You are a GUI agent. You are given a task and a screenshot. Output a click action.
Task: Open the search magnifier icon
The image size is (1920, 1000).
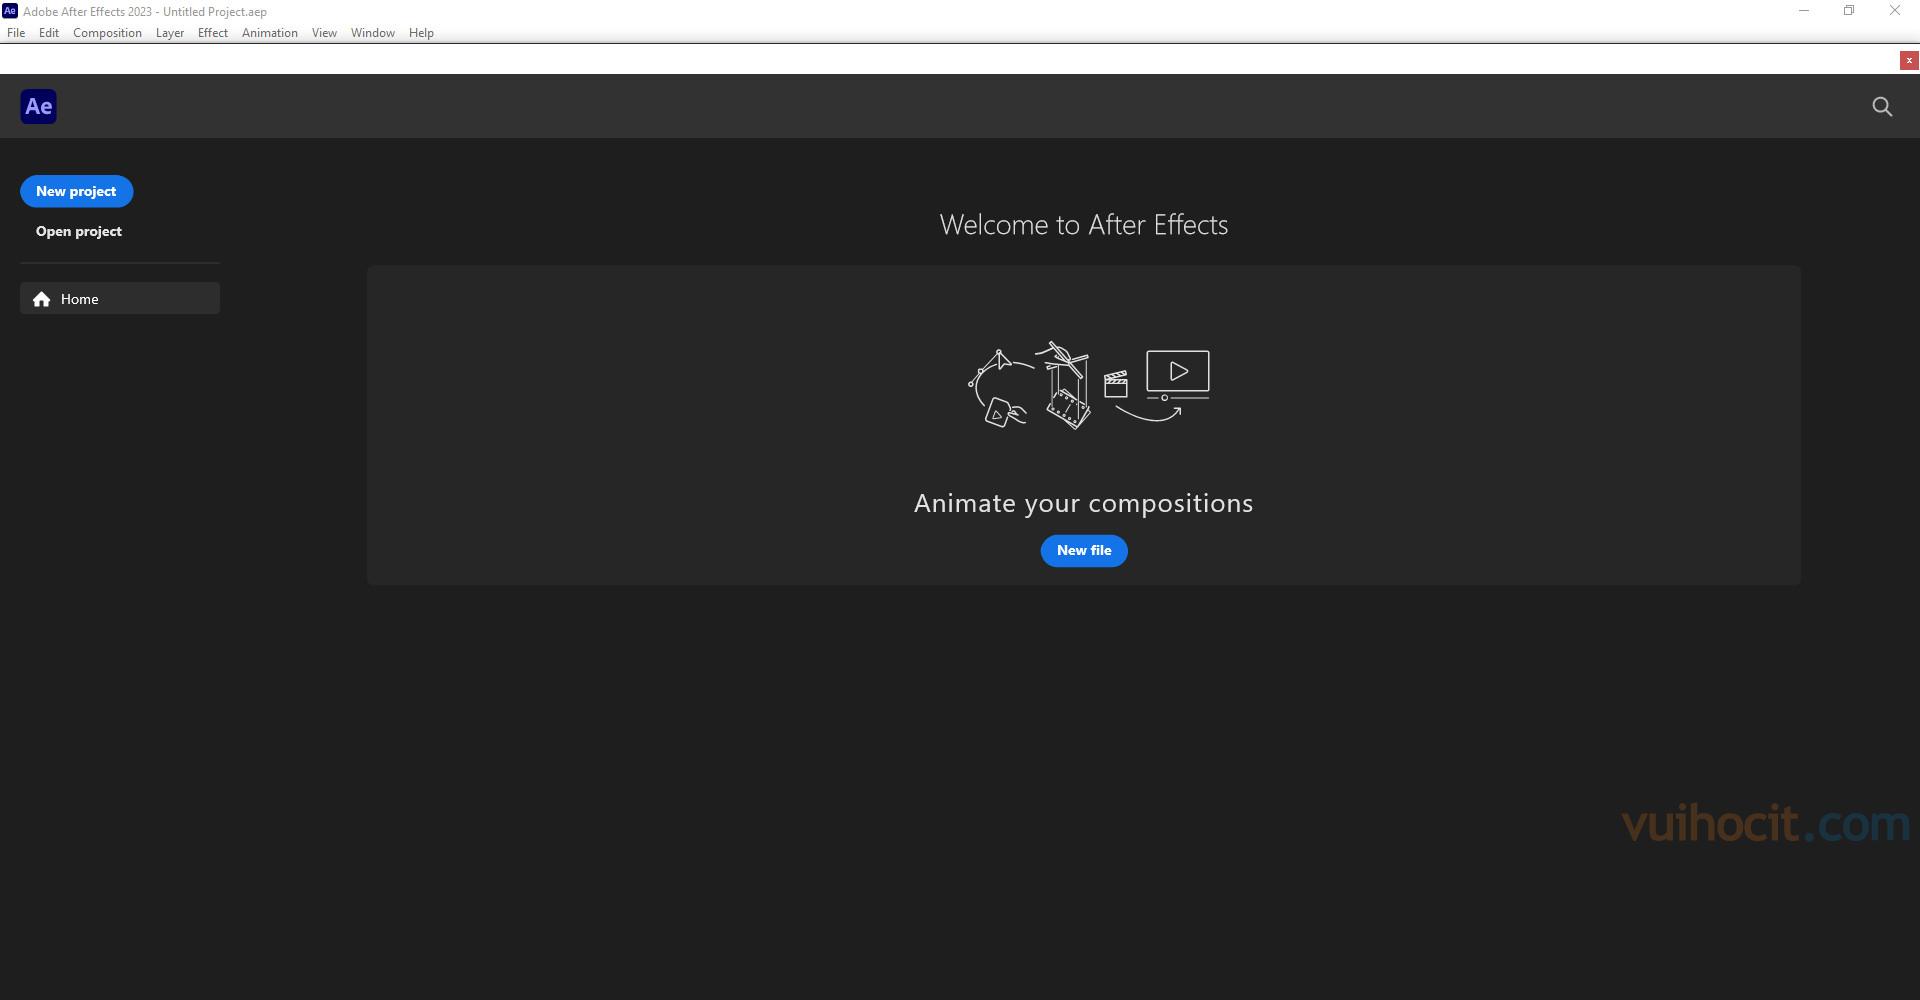(1882, 107)
